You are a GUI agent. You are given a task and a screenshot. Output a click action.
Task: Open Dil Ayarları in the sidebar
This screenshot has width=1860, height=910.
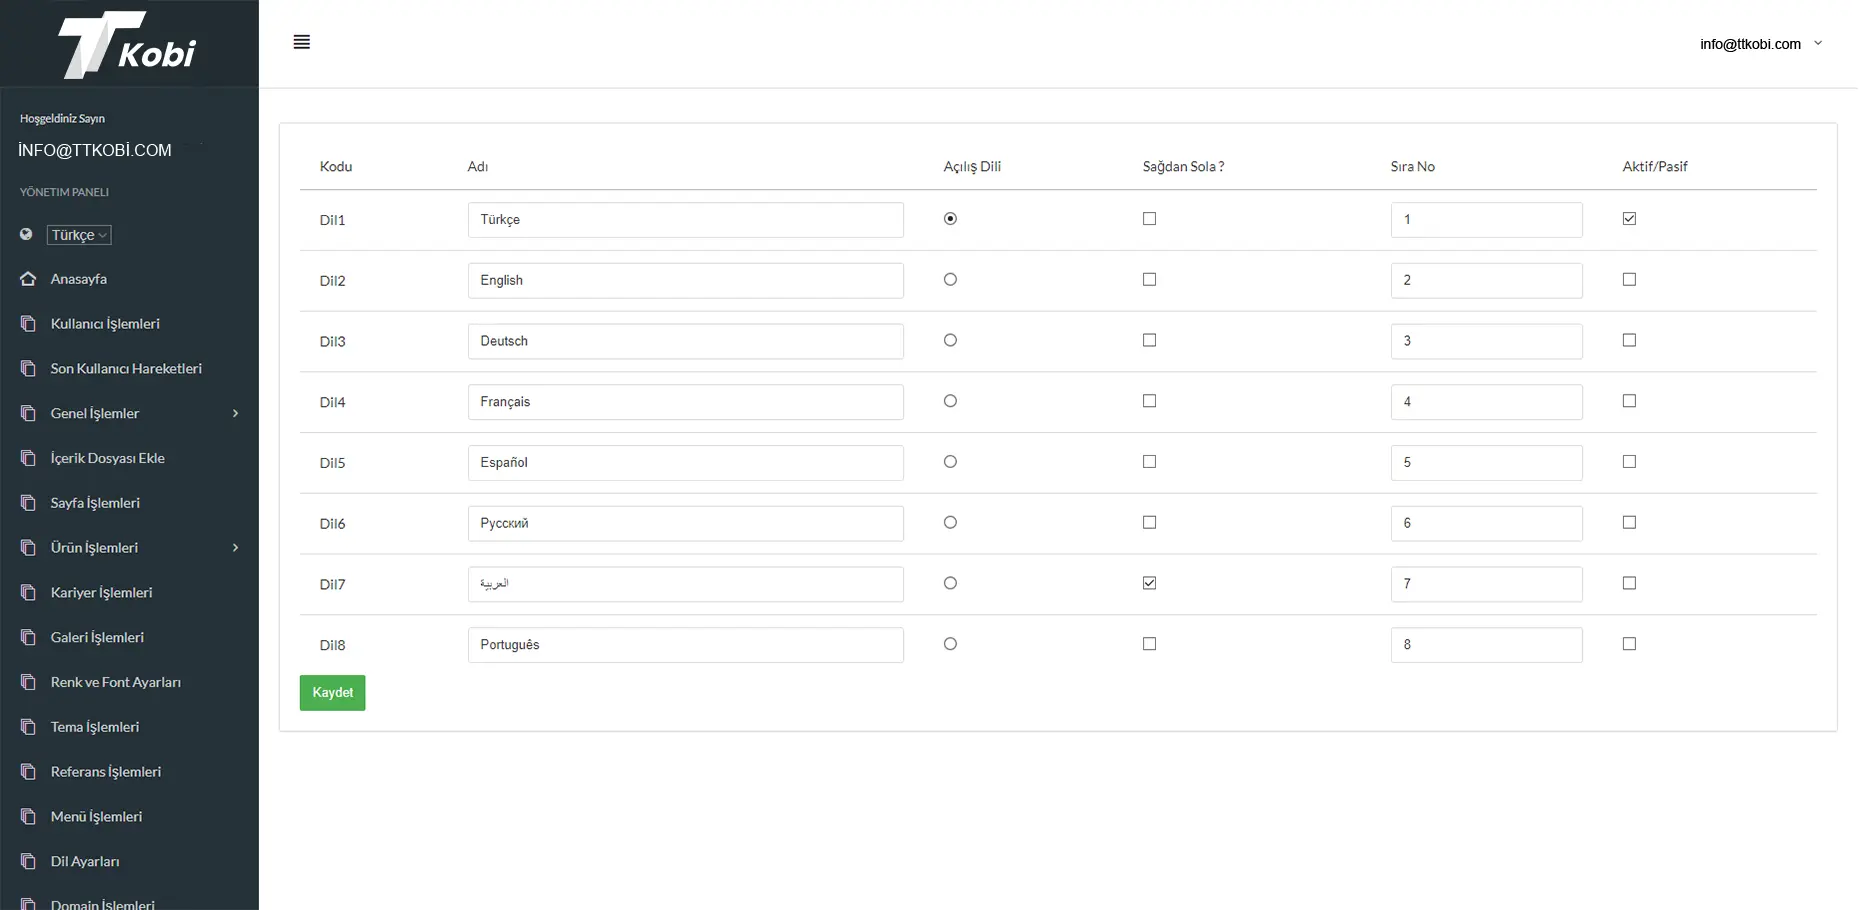coord(85,862)
